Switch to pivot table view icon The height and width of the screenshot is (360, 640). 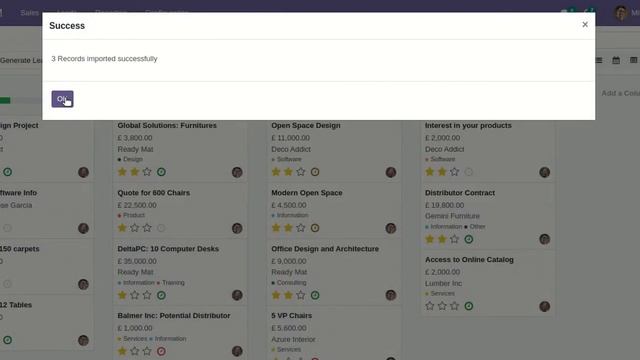click(633, 60)
